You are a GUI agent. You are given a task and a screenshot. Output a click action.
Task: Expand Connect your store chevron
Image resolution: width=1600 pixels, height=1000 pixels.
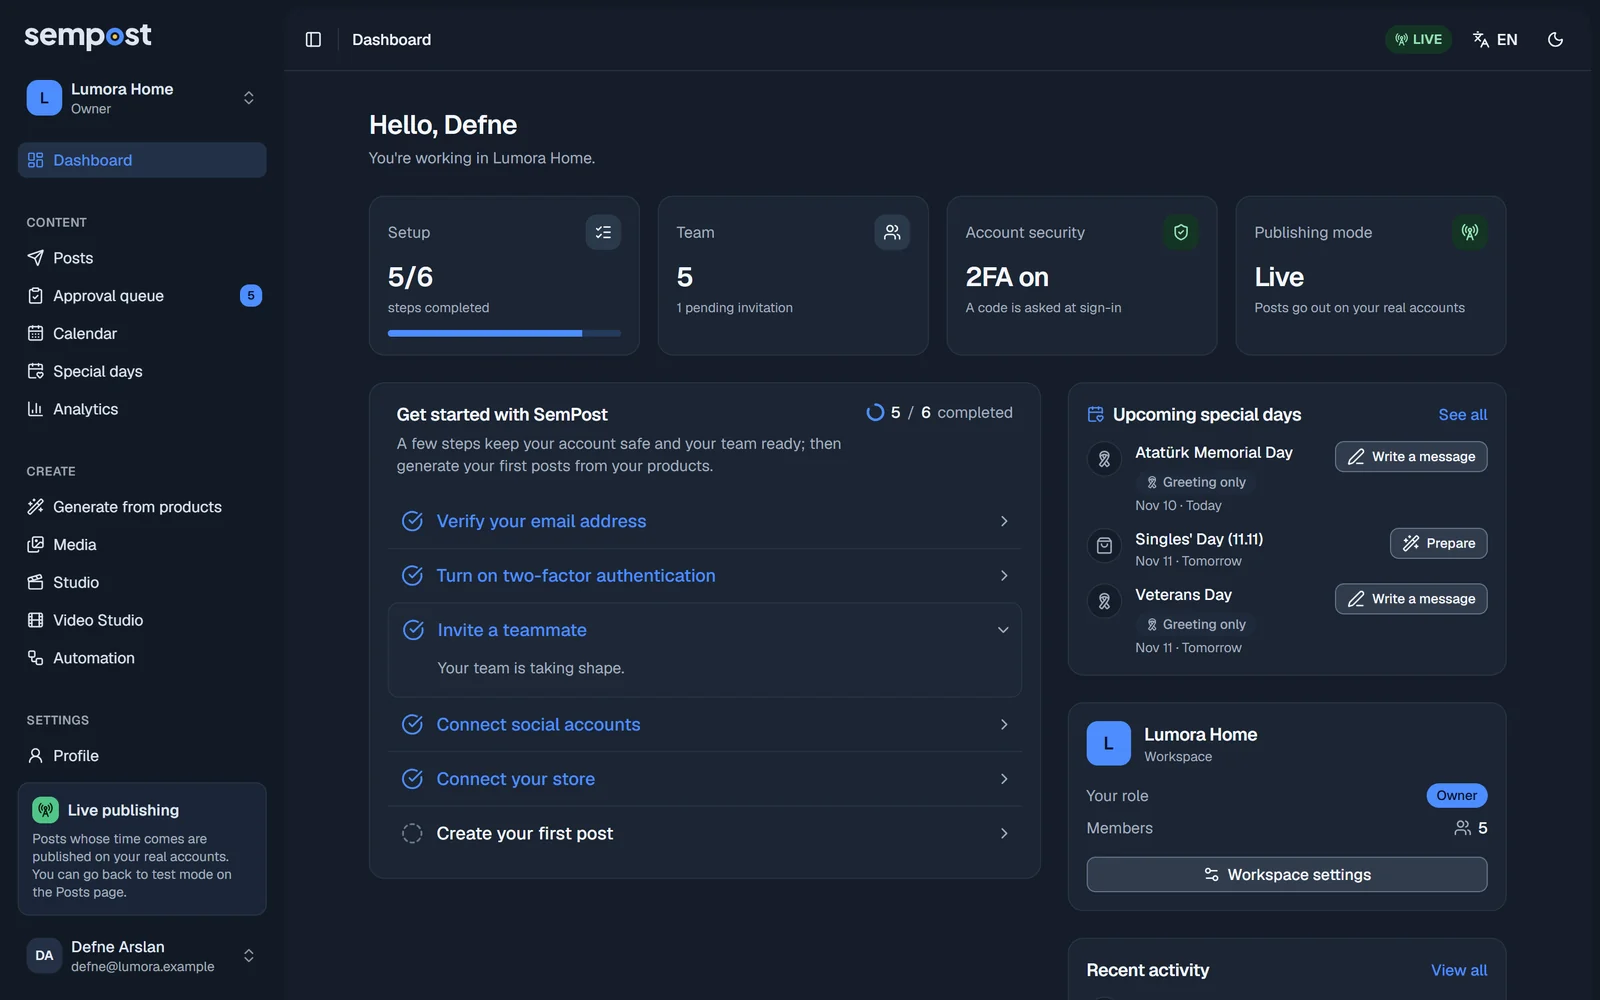click(1004, 779)
